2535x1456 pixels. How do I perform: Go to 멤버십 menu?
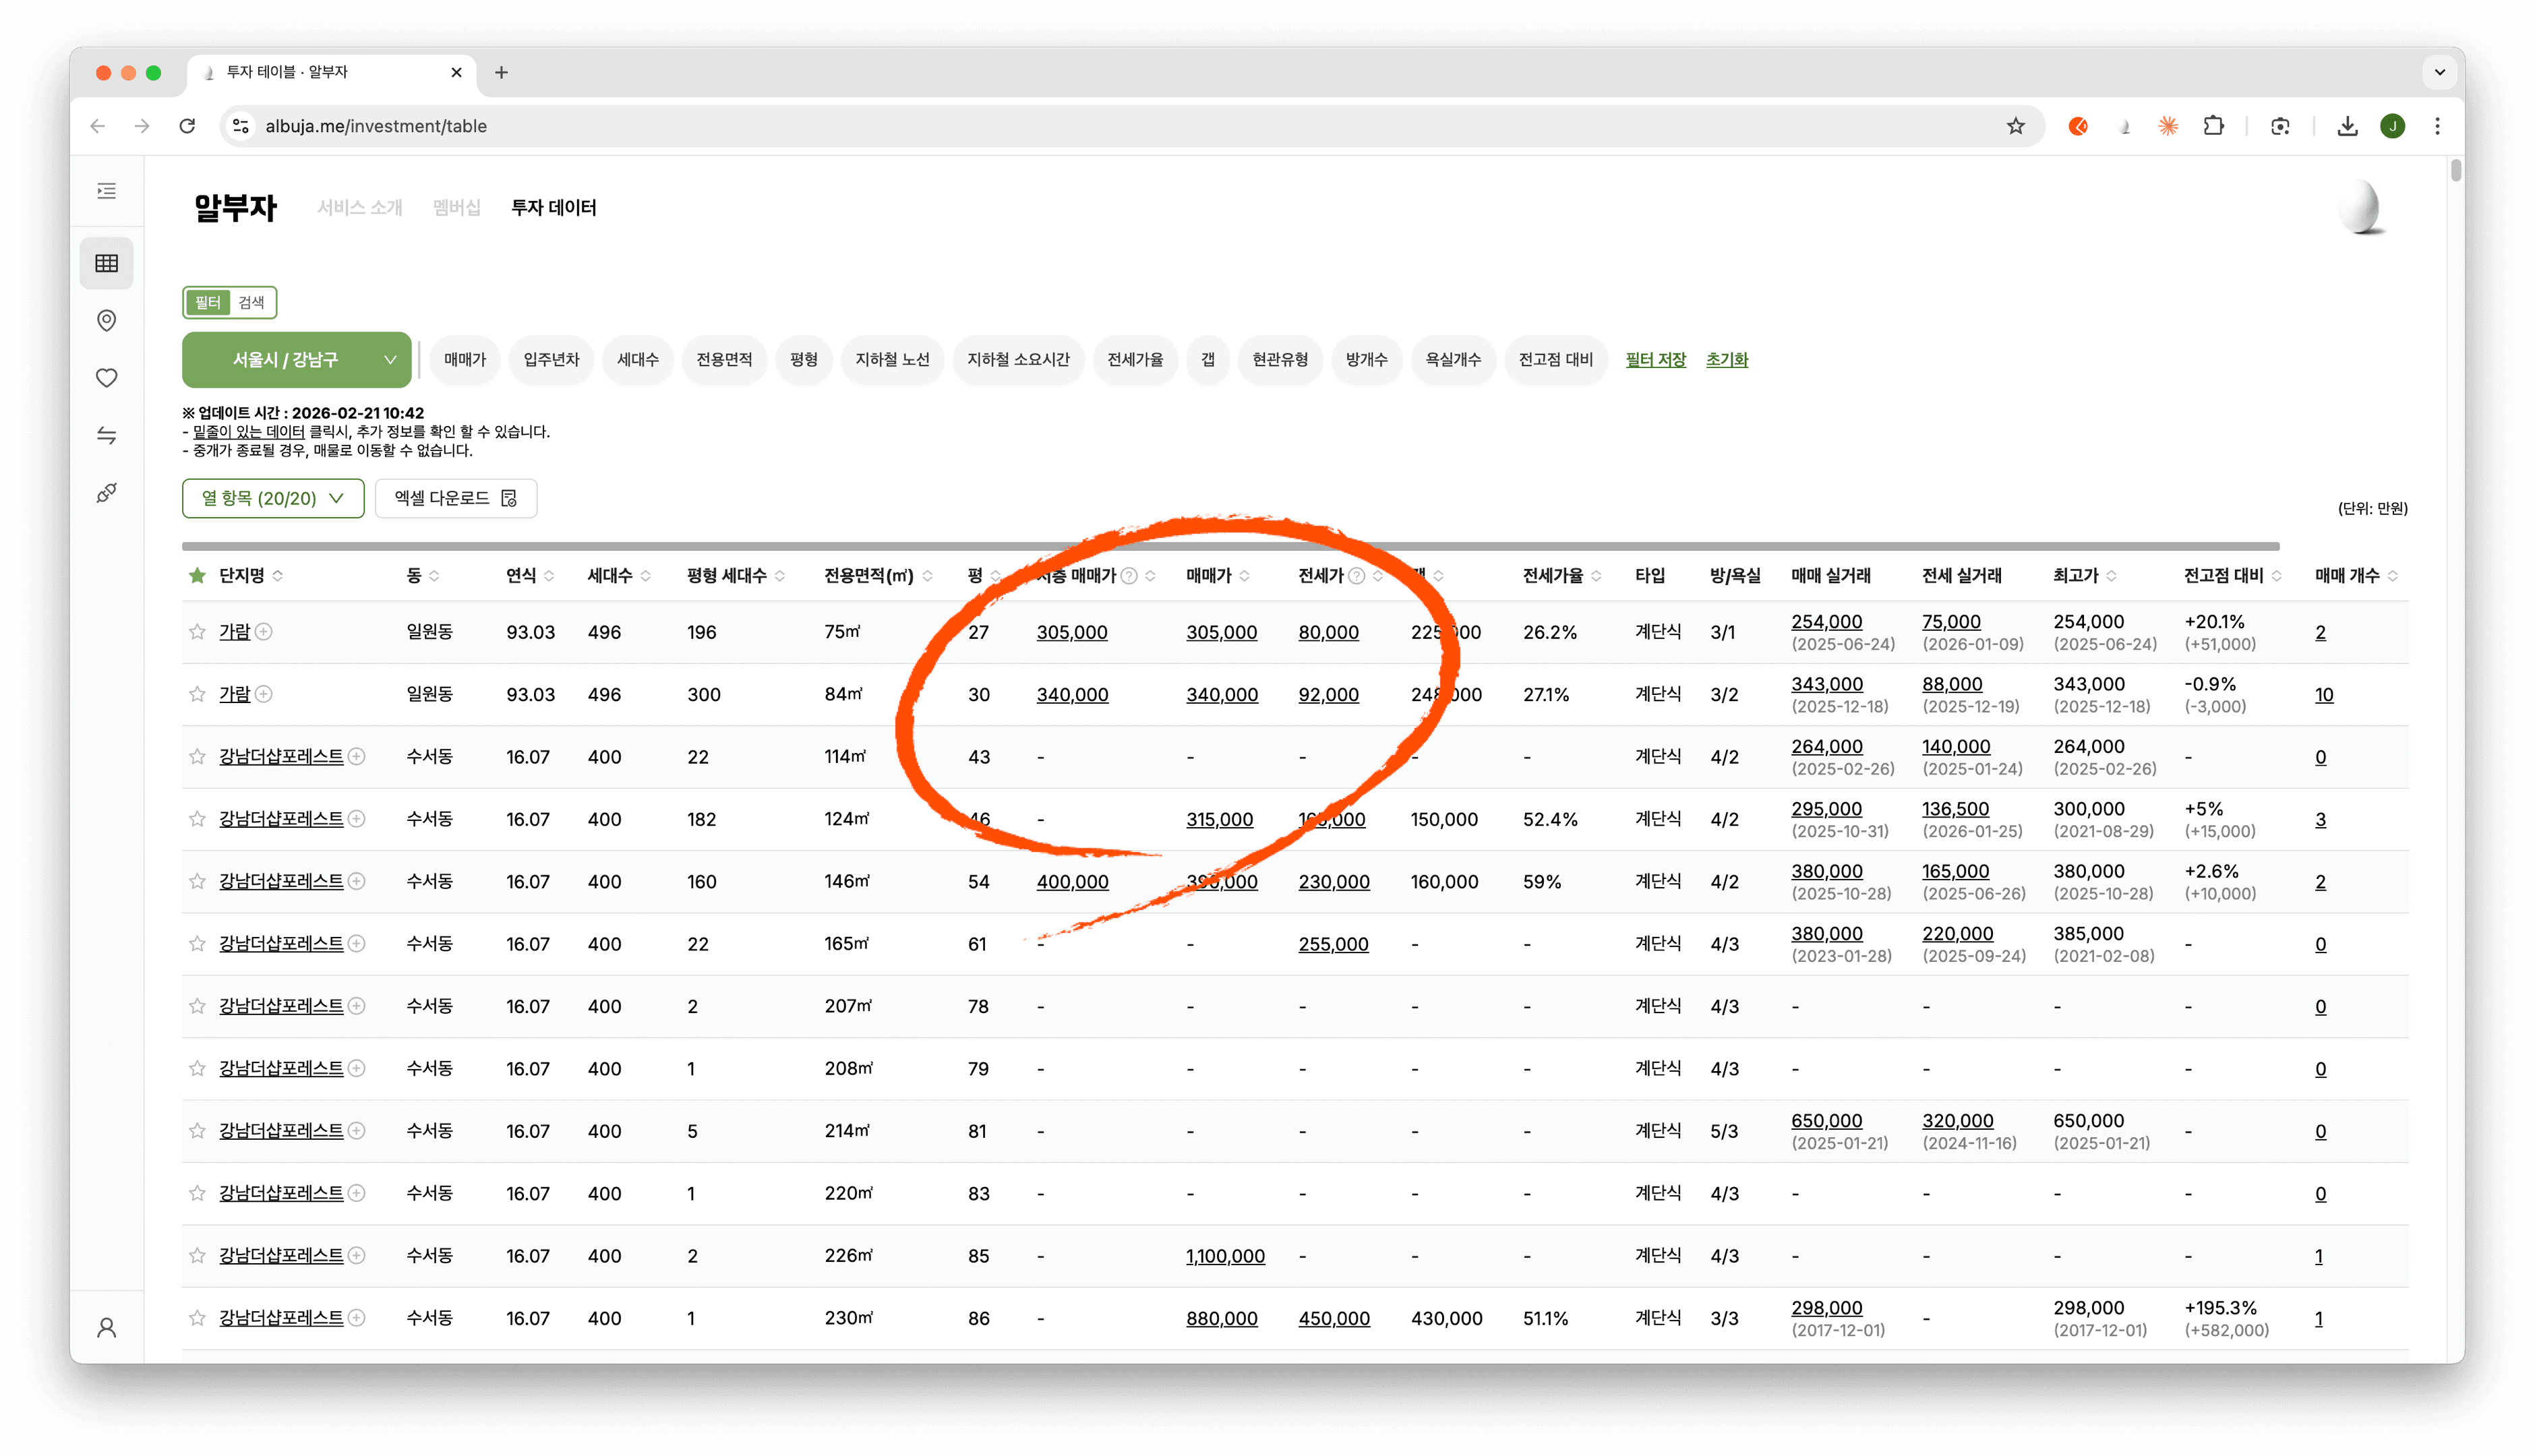point(456,207)
